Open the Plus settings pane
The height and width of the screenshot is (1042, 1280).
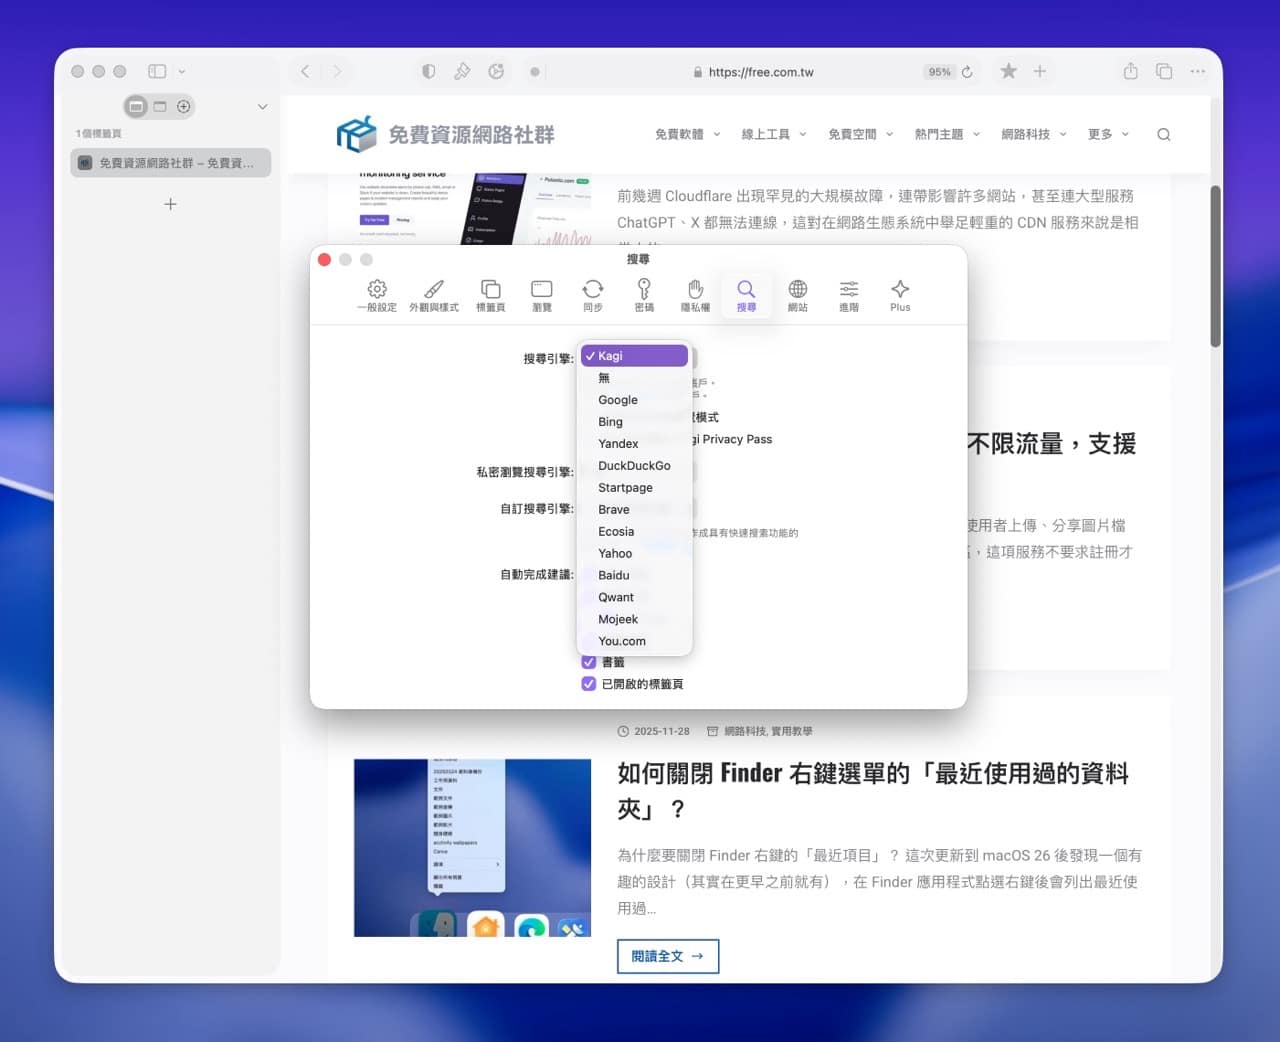pos(899,294)
